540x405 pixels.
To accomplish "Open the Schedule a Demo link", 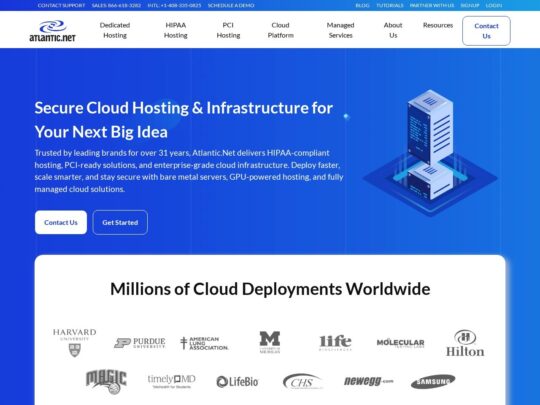I will [231, 6].
